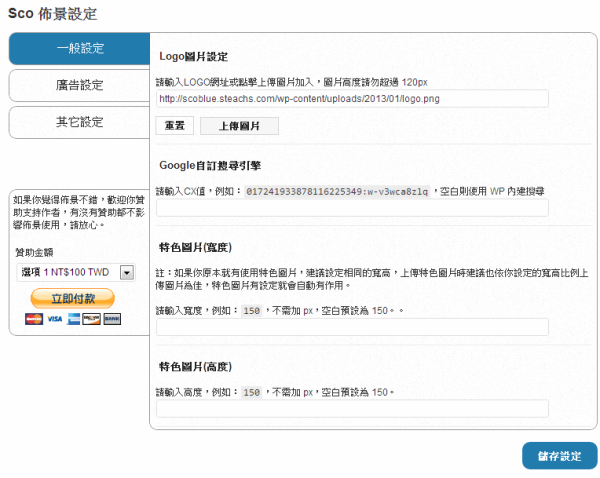Image resolution: width=600 pixels, height=478 pixels.
Task: Click the Bank payment icon
Action: 112,319
